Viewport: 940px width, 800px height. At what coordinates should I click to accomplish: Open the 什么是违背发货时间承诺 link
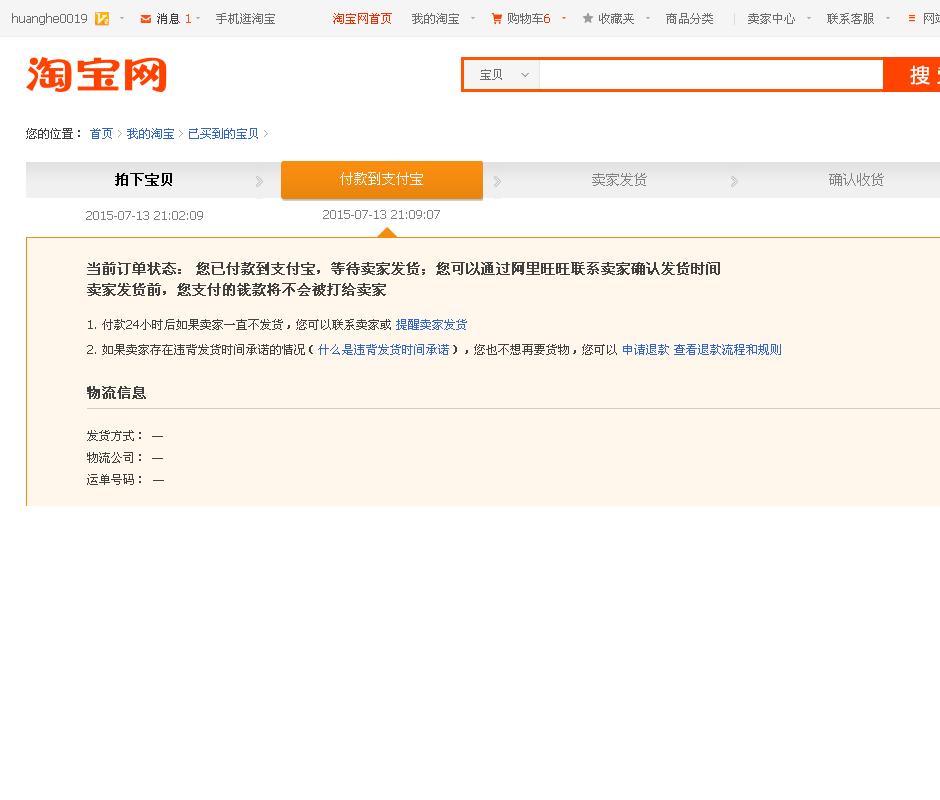pos(383,350)
